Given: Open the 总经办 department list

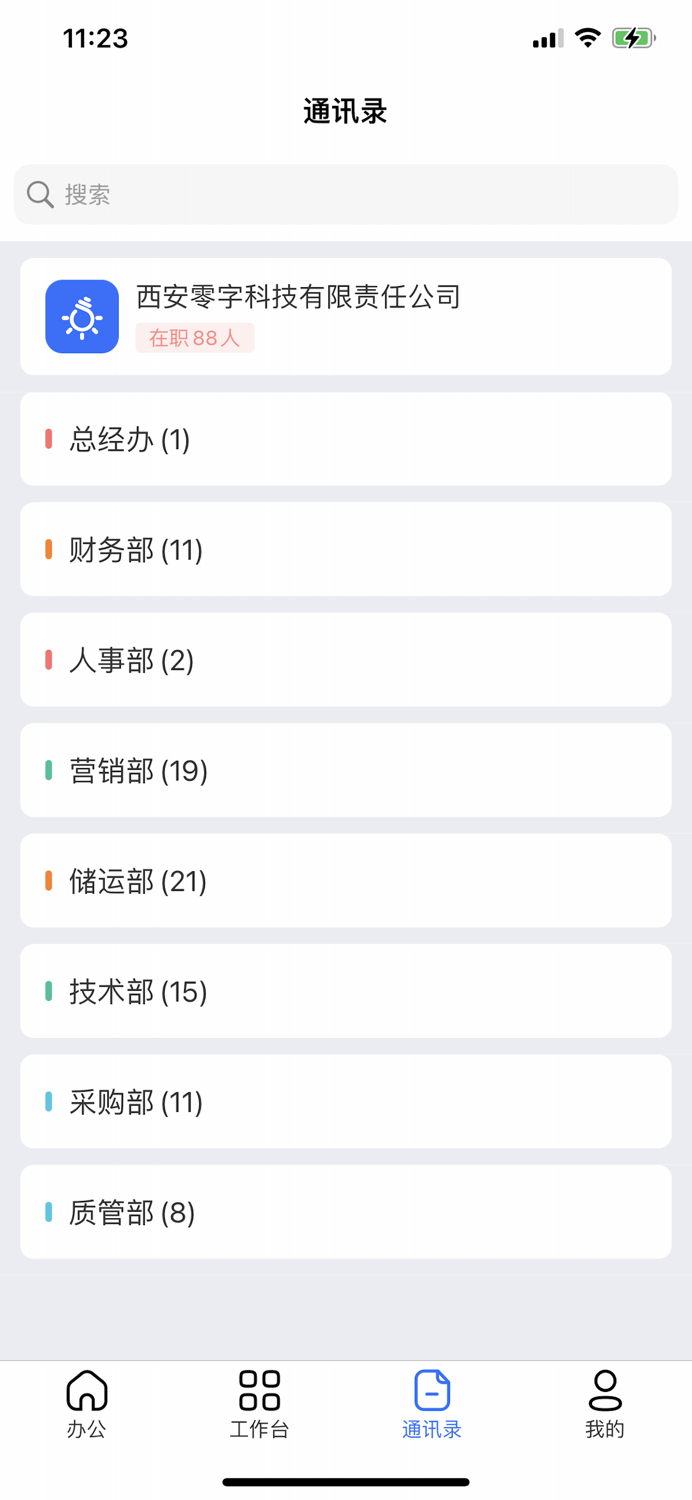Looking at the screenshot, I should tap(345, 438).
